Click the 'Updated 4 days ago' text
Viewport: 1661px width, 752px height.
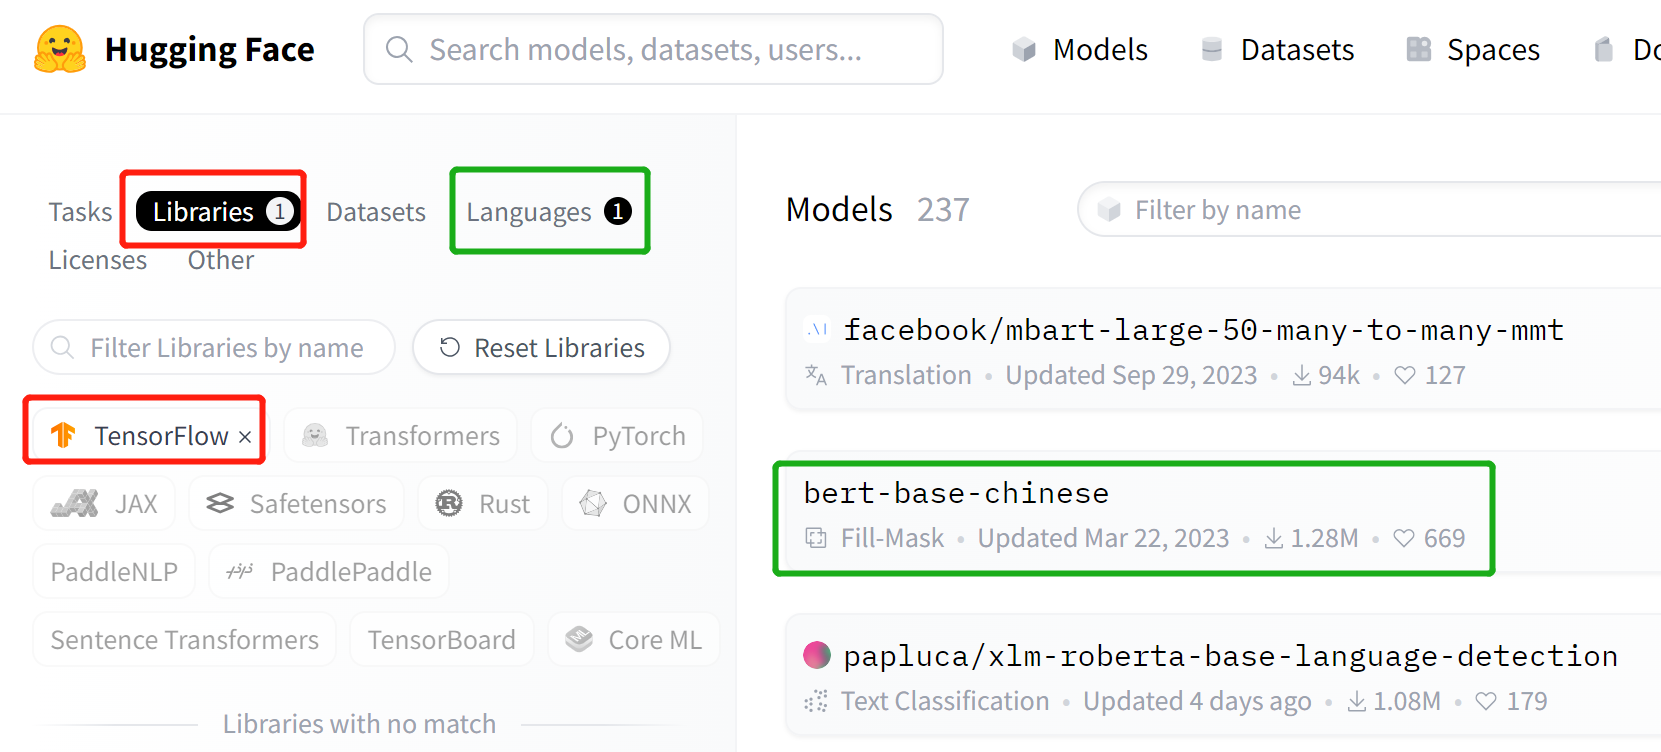click(x=1197, y=701)
